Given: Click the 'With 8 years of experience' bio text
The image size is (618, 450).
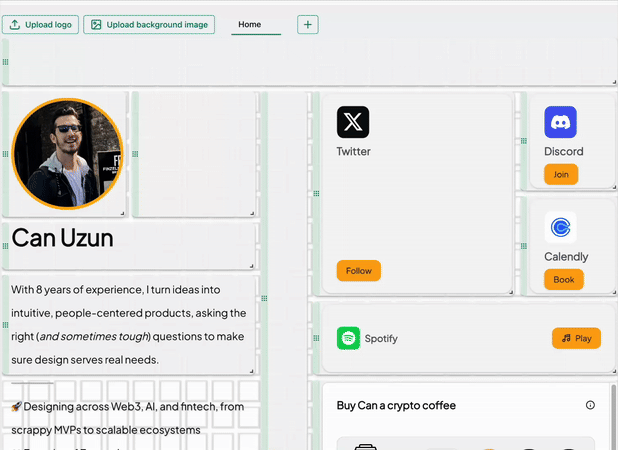Looking at the screenshot, I should coord(128,325).
